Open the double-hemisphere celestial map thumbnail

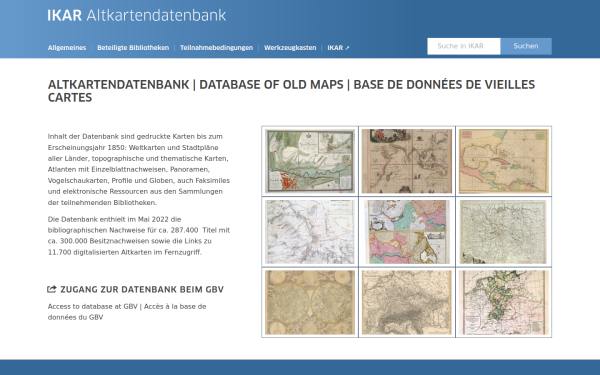pos(310,303)
